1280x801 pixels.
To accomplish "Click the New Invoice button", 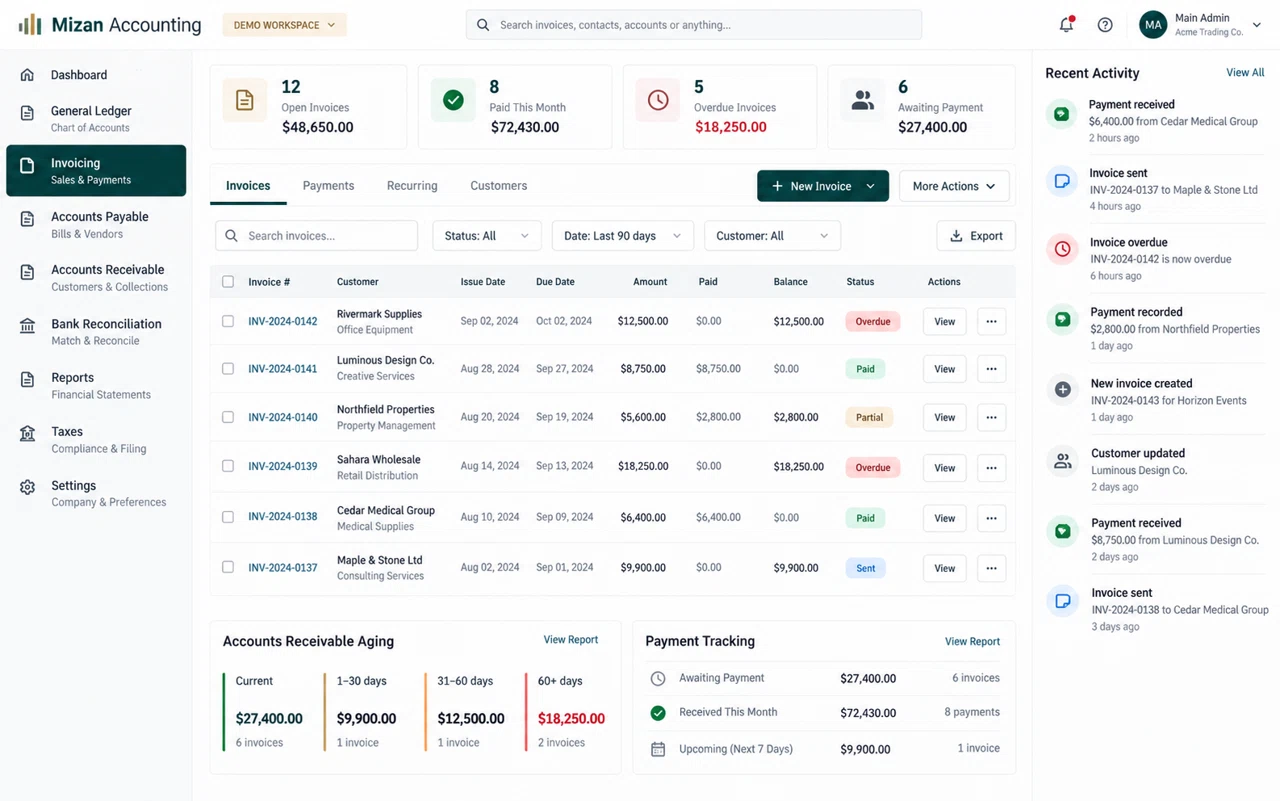I will click(823, 186).
